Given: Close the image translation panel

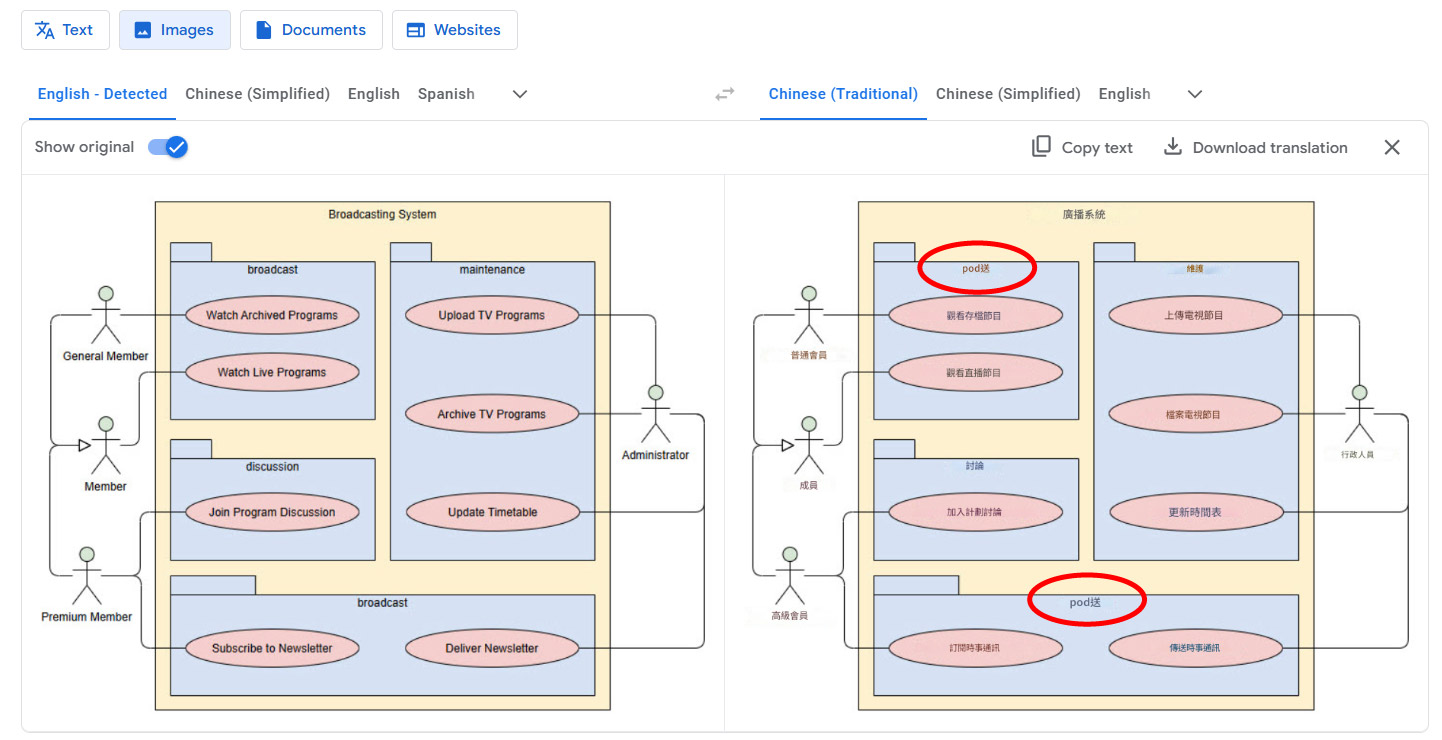Looking at the screenshot, I should (x=1391, y=147).
